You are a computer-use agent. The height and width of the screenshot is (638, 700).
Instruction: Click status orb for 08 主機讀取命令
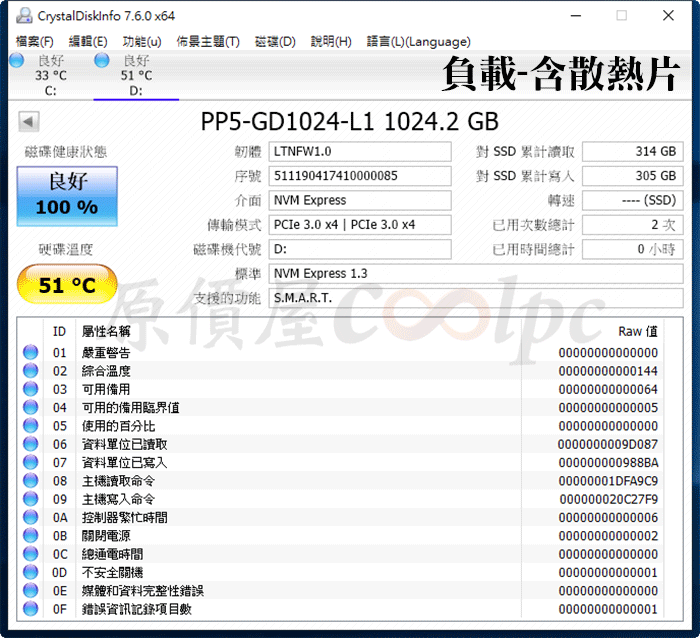[x=31, y=480]
